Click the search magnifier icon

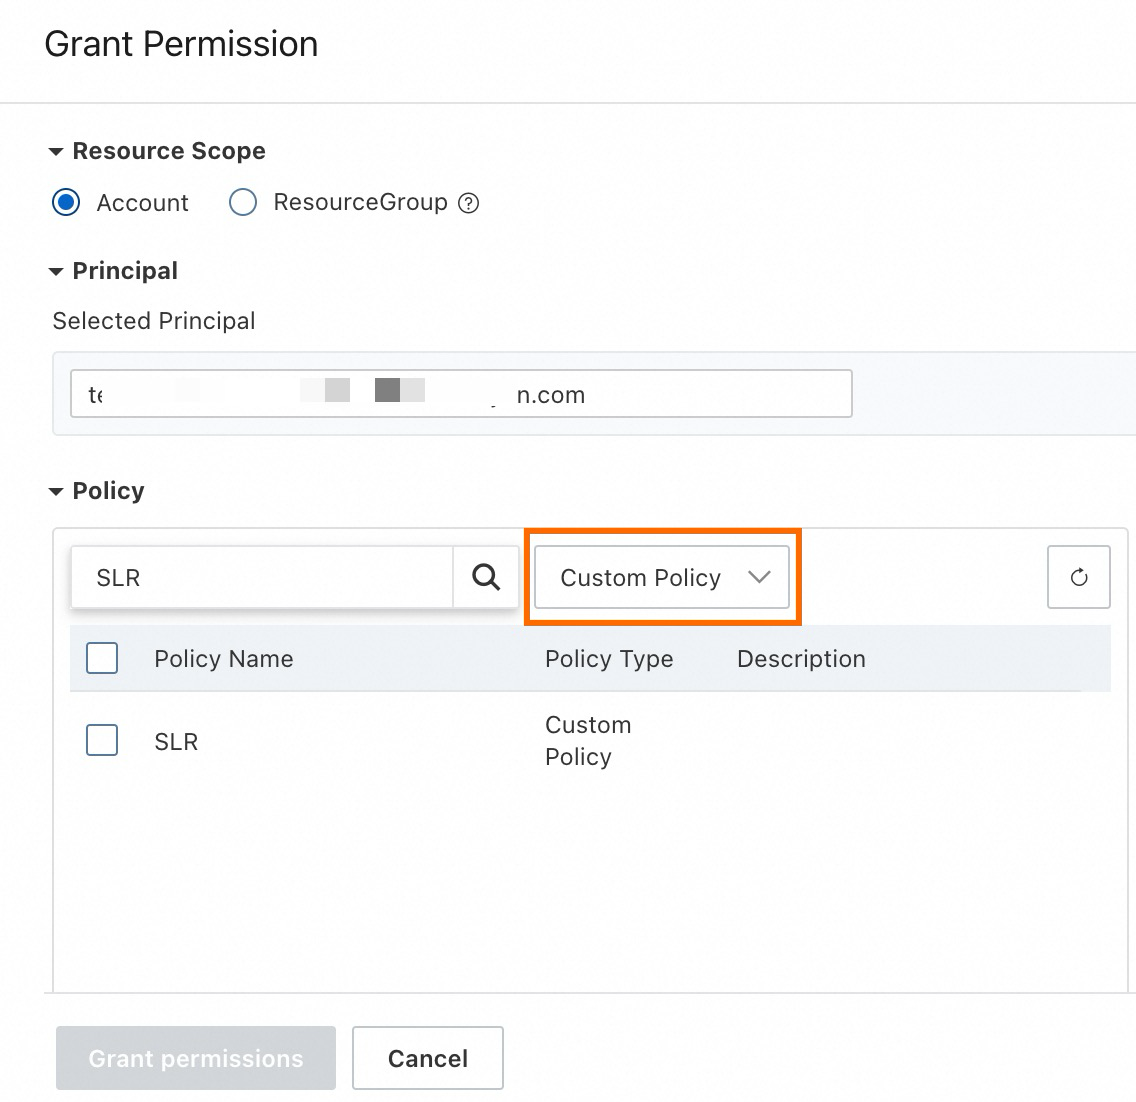486,577
